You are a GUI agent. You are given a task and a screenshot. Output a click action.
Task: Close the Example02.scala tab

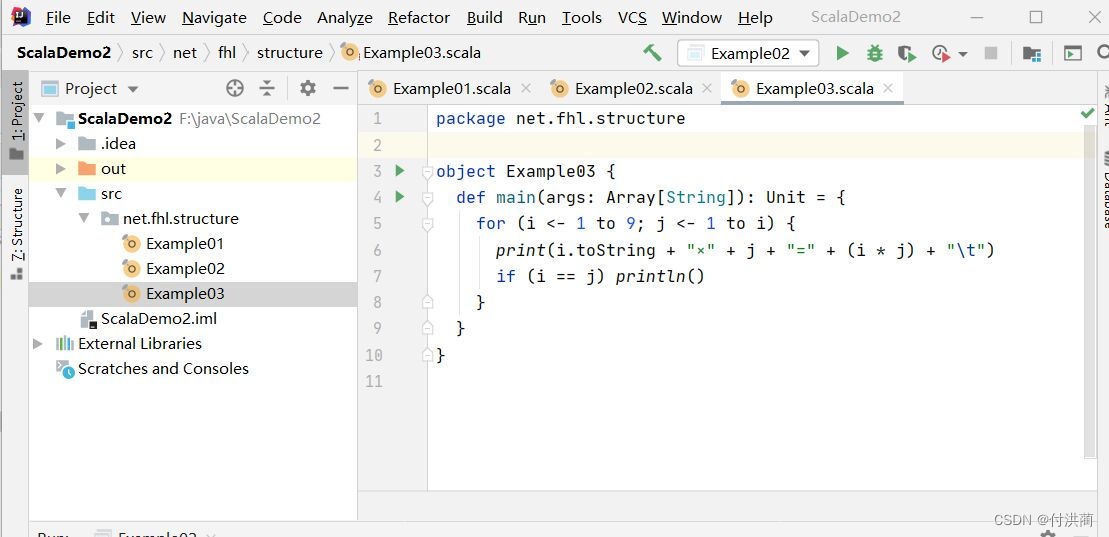707,88
